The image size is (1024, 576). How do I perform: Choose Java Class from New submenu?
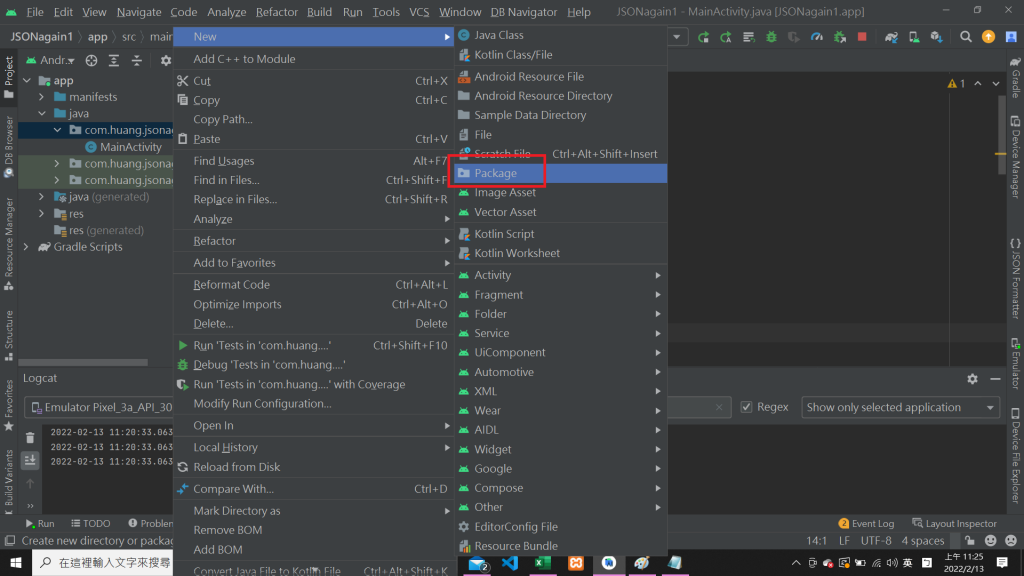(560, 35)
